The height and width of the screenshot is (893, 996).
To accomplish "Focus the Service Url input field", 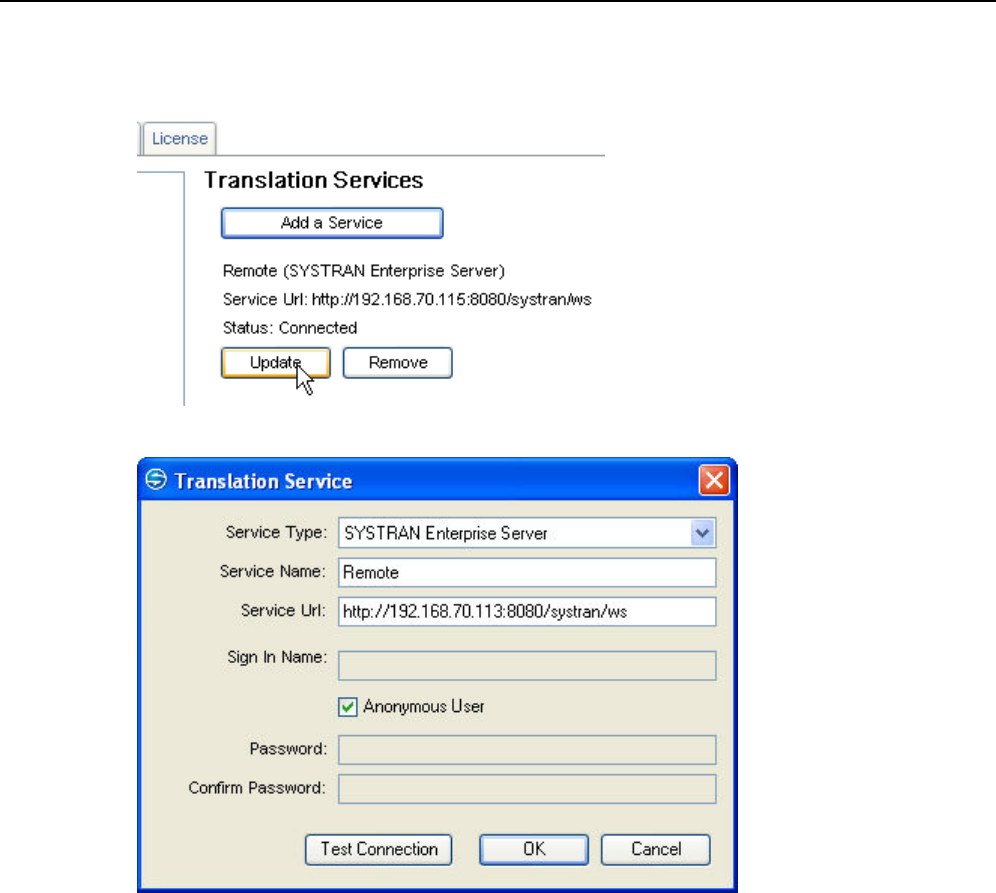I will point(527,612).
